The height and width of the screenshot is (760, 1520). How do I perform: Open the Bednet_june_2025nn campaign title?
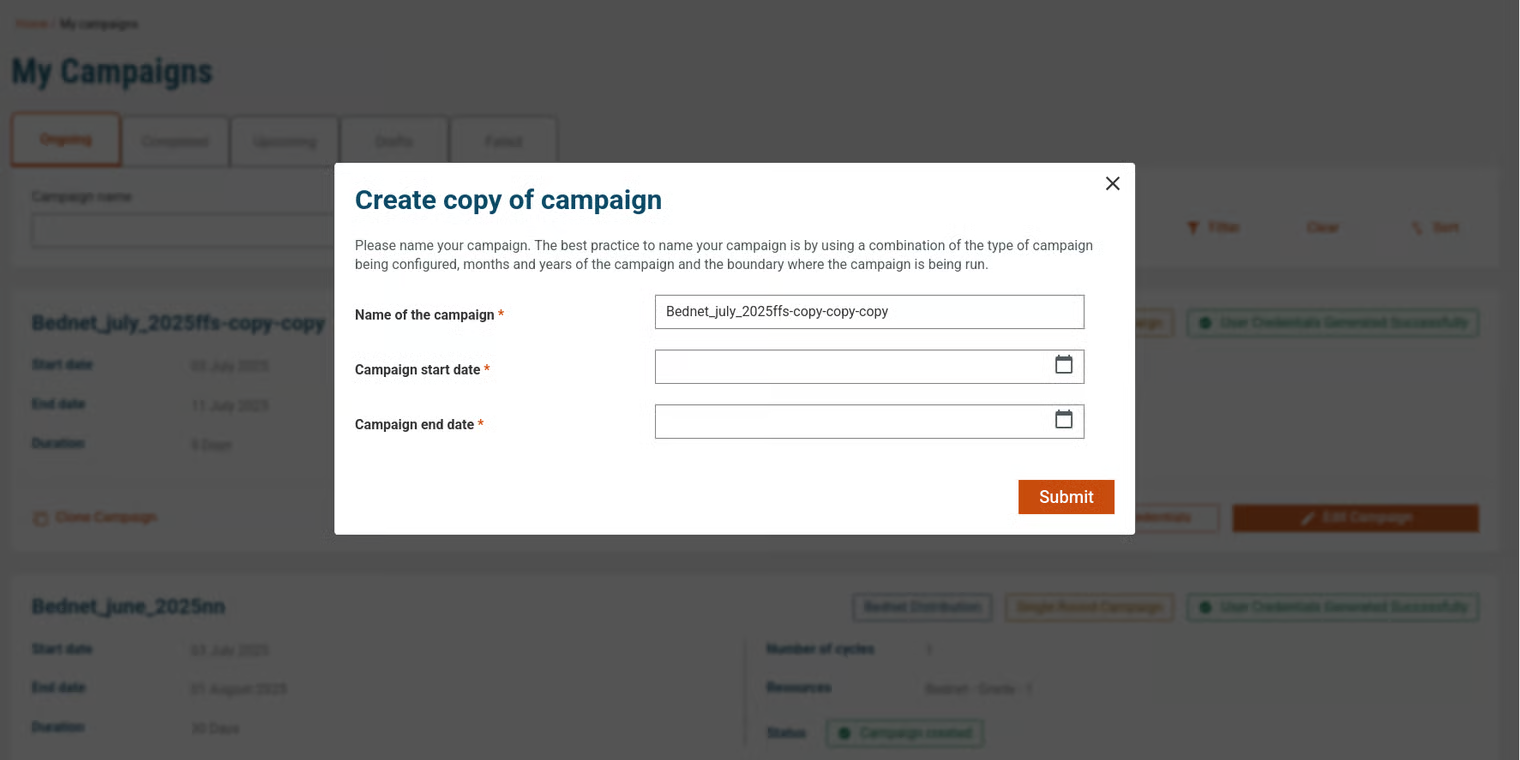(x=128, y=607)
